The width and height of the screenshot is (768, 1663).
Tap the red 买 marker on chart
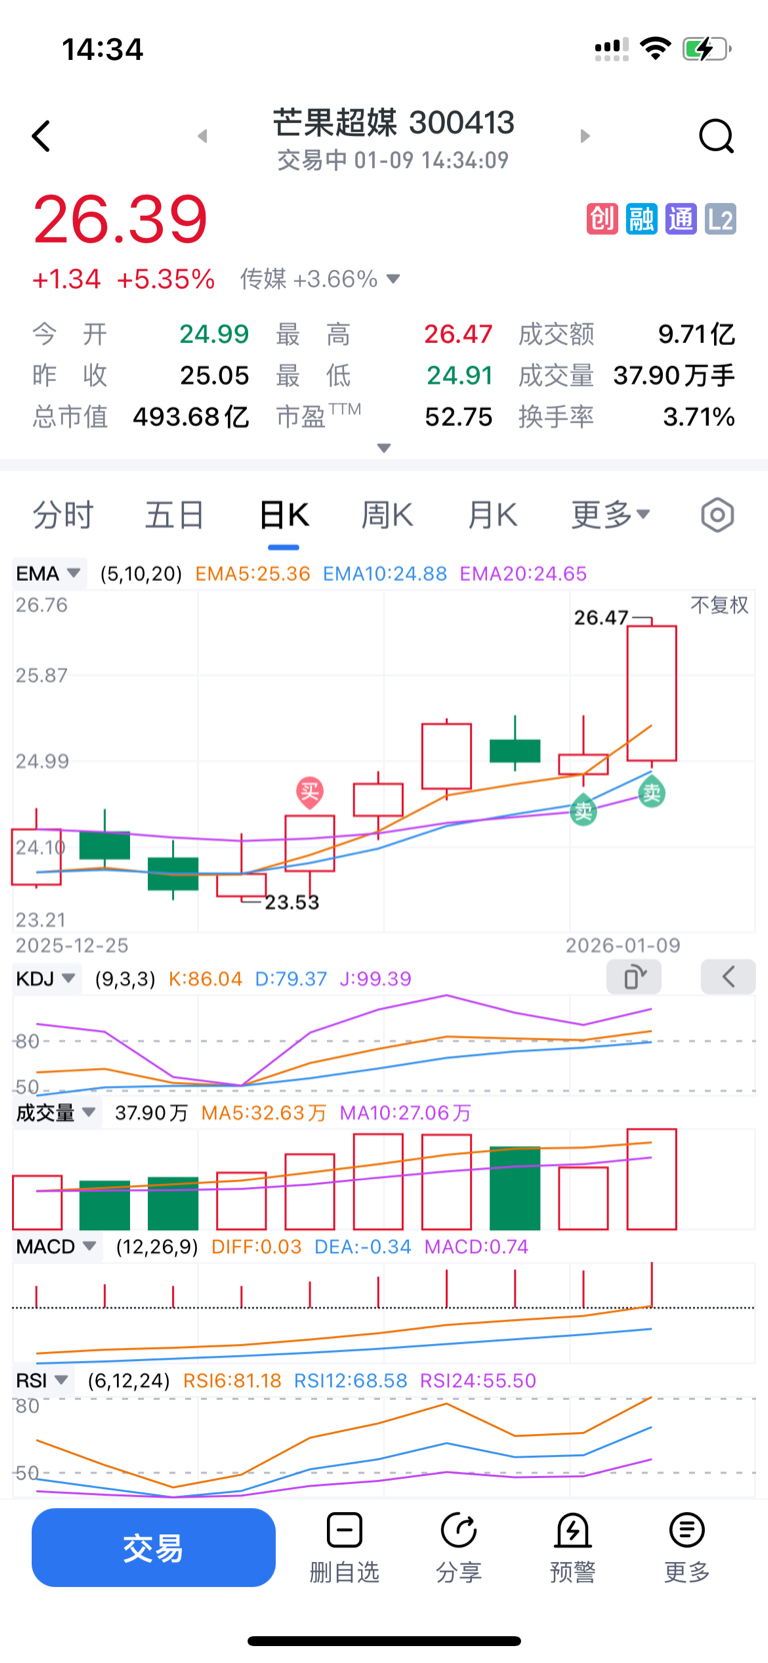coord(310,793)
